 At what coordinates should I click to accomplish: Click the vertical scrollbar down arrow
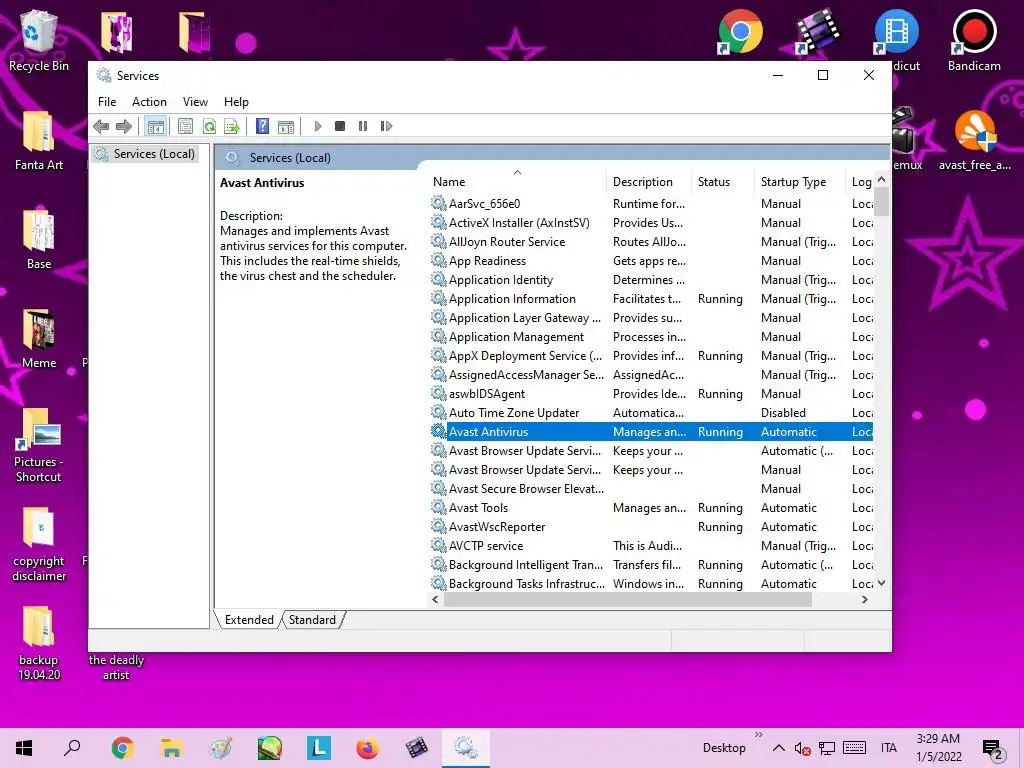tap(882, 583)
